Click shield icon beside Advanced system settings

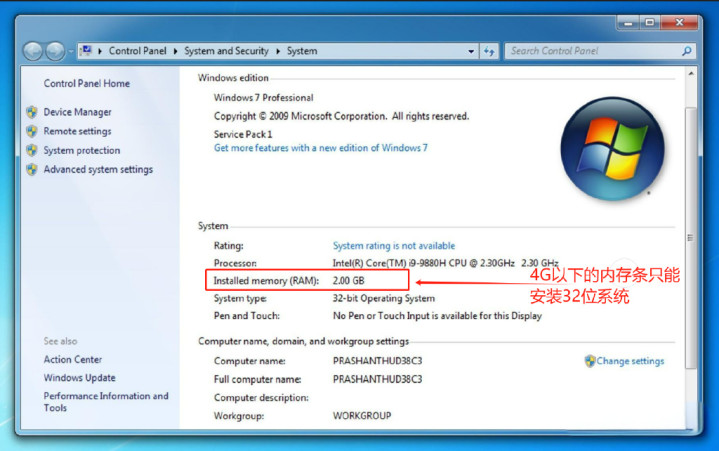click(x=32, y=170)
